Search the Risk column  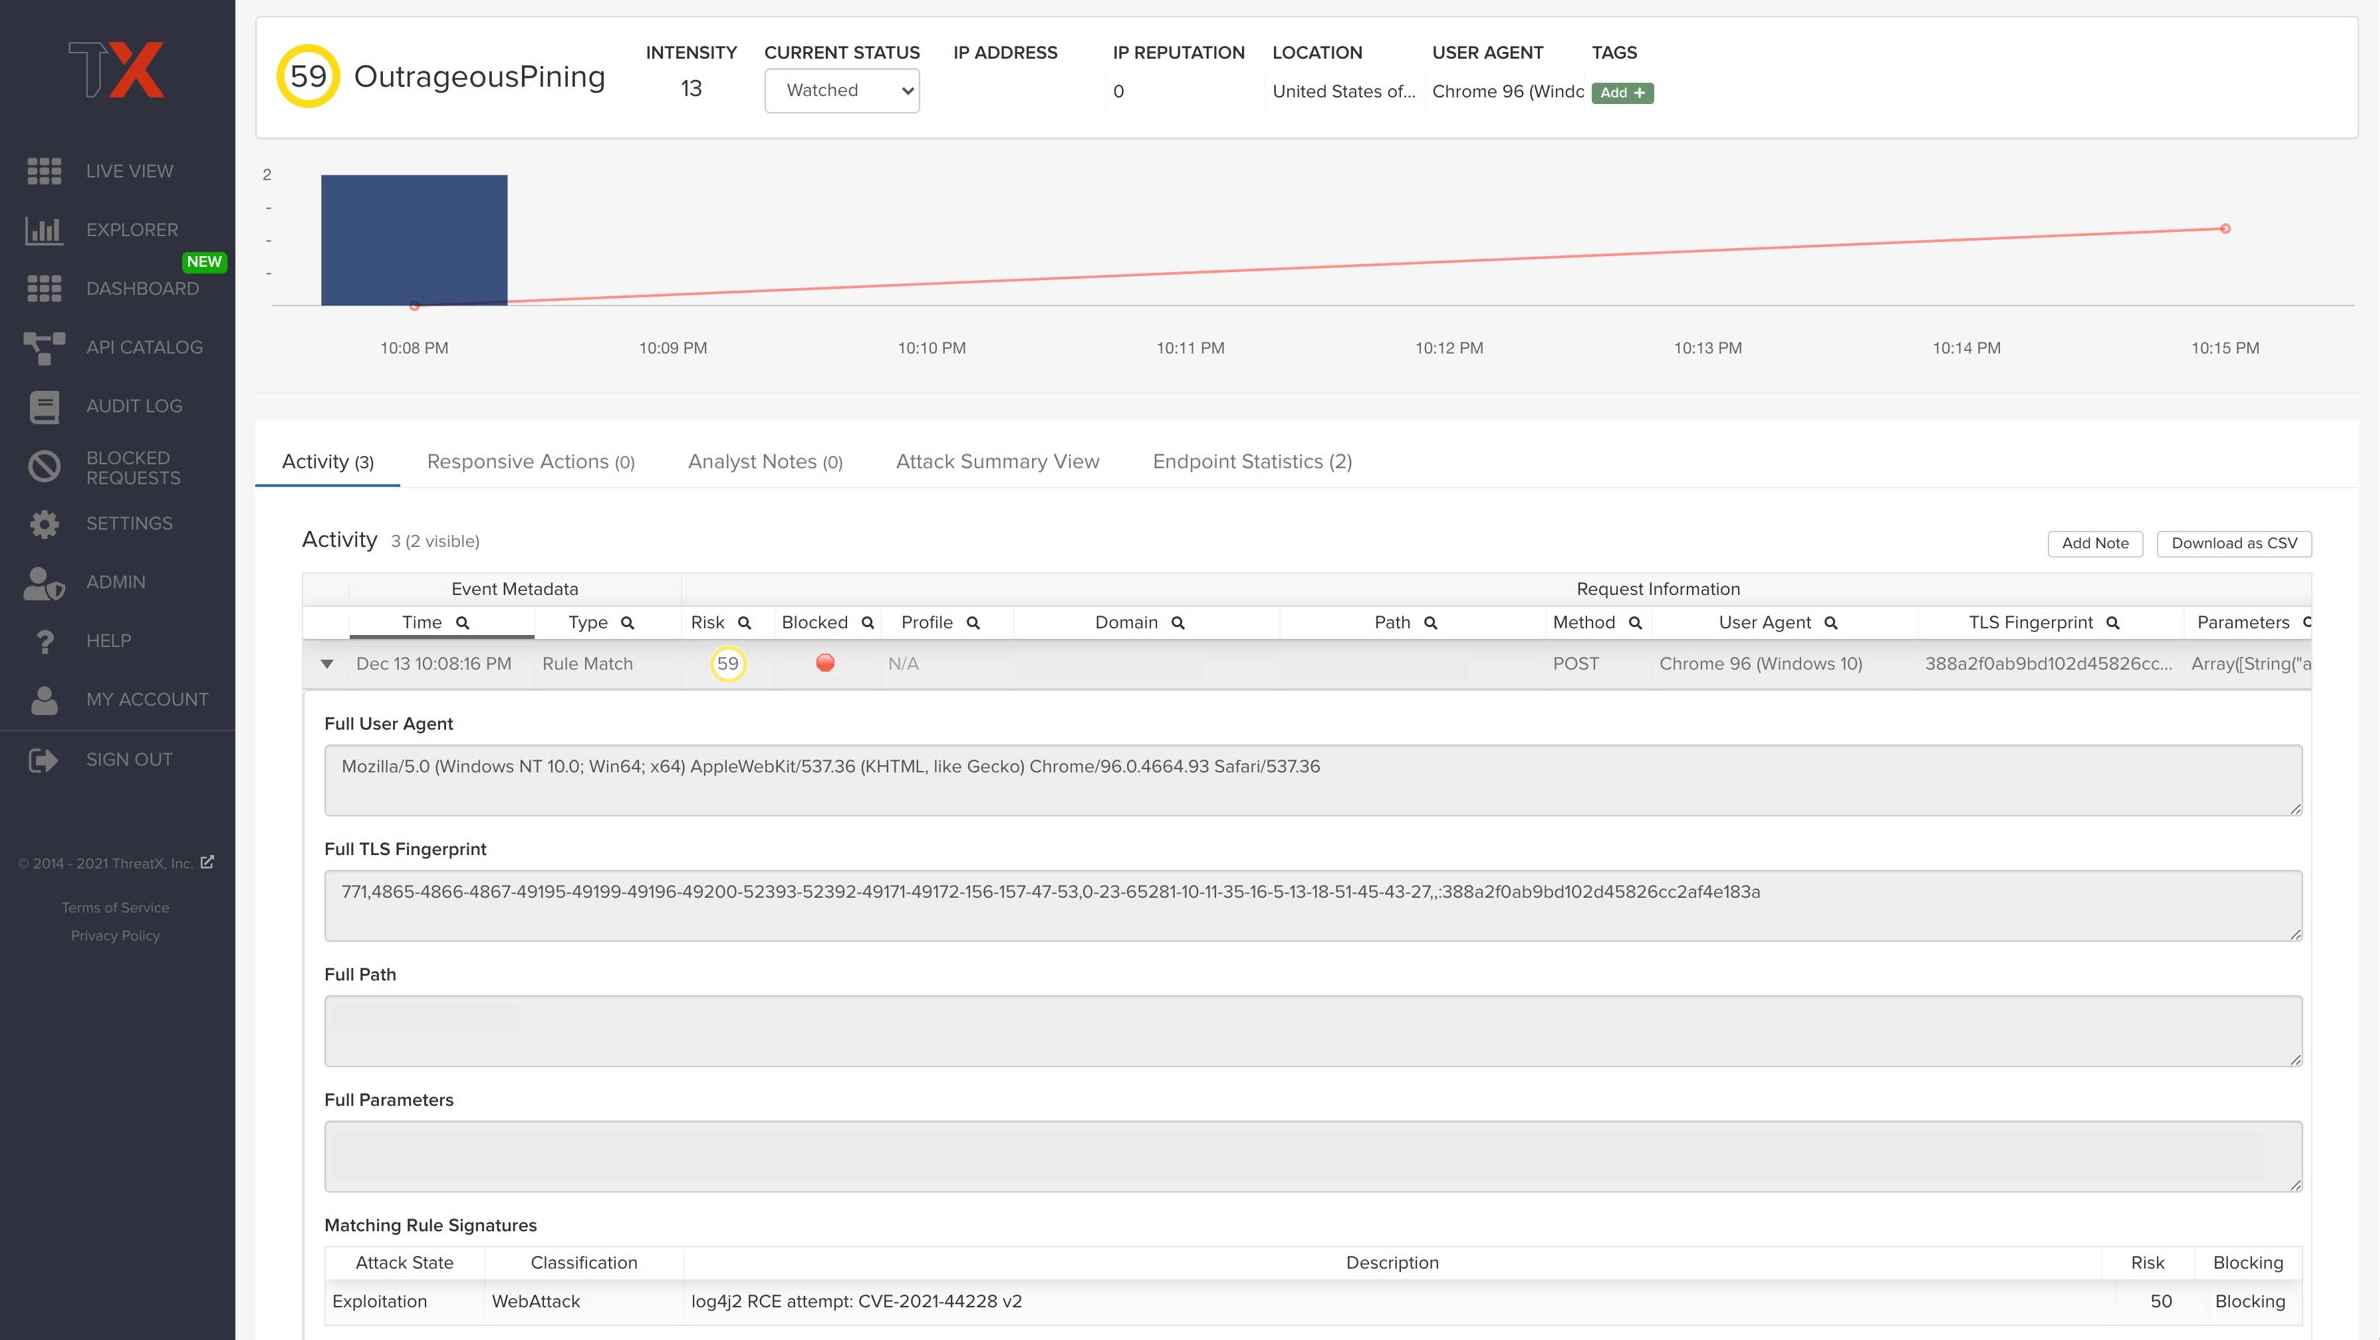tap(745, 623)
